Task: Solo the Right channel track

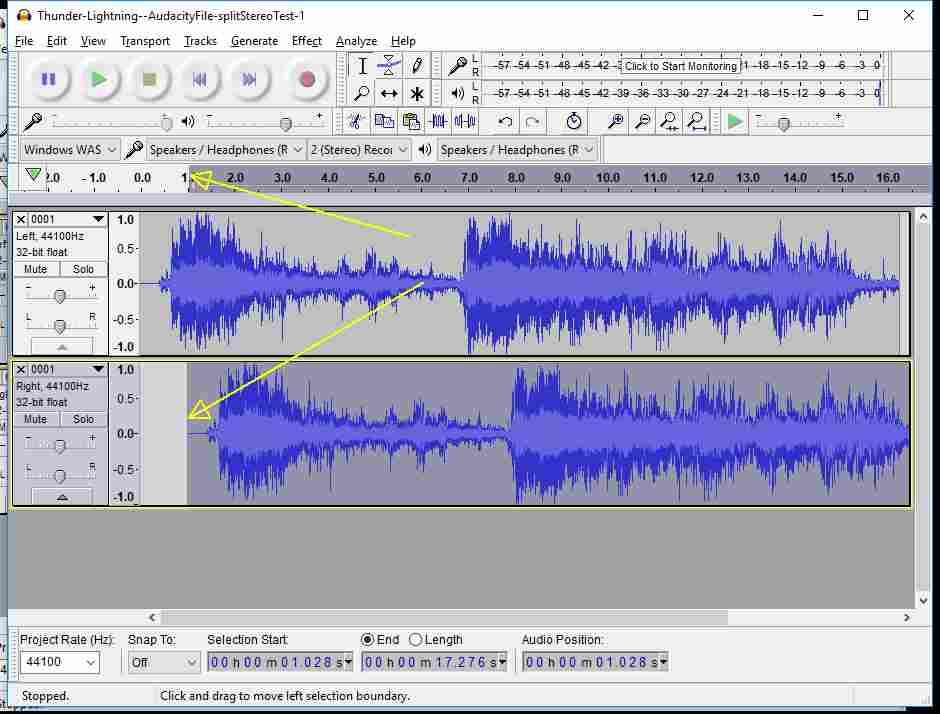Action: pos(84,419)
